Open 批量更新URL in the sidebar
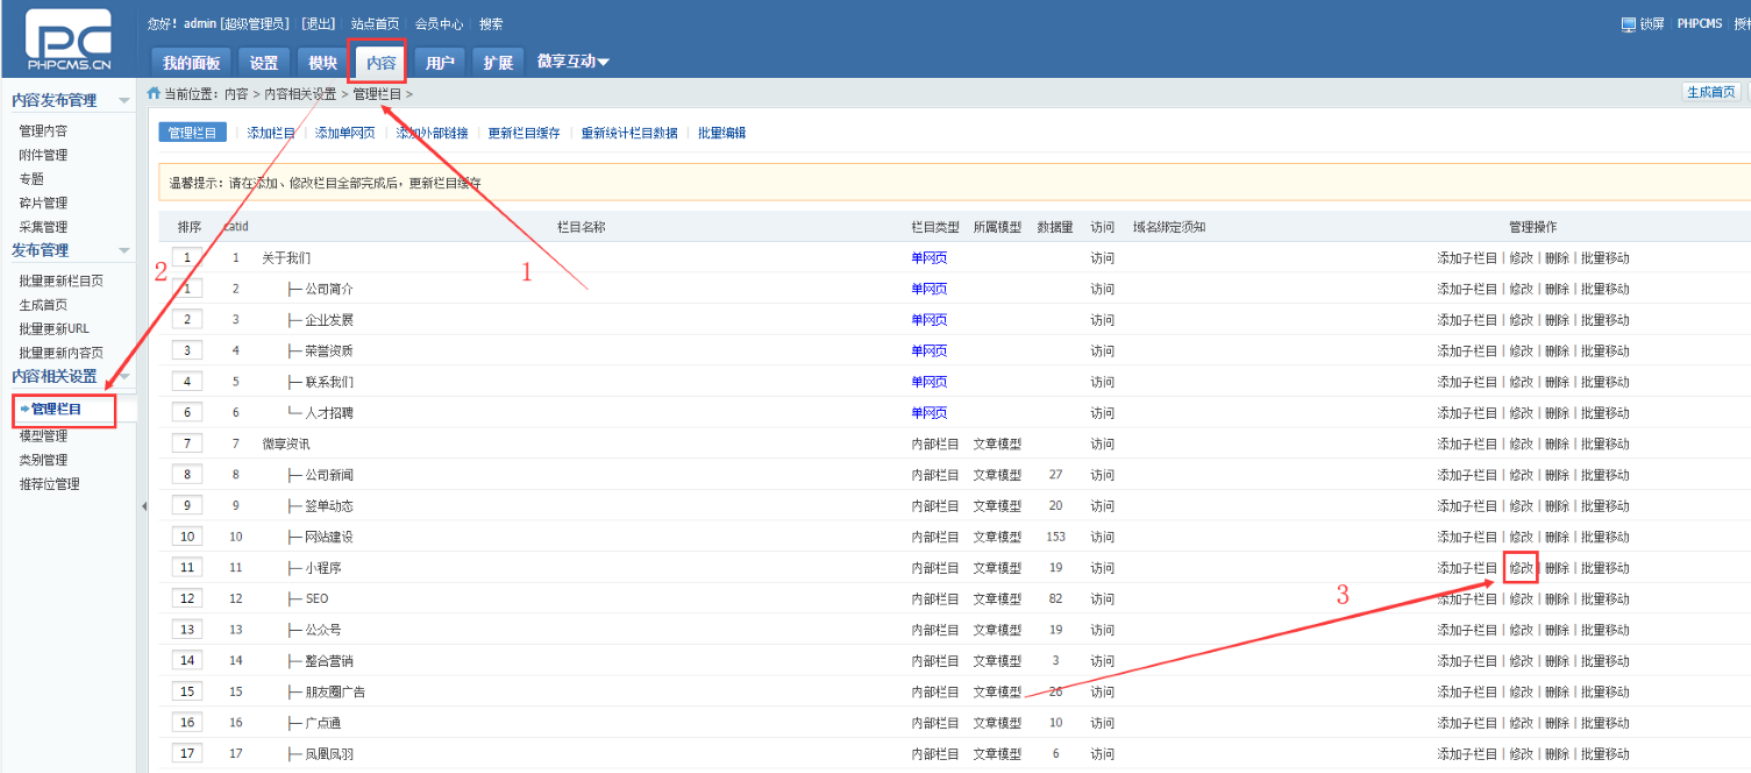This screenshot has height=773, width=1751. (x=54, y=329)
